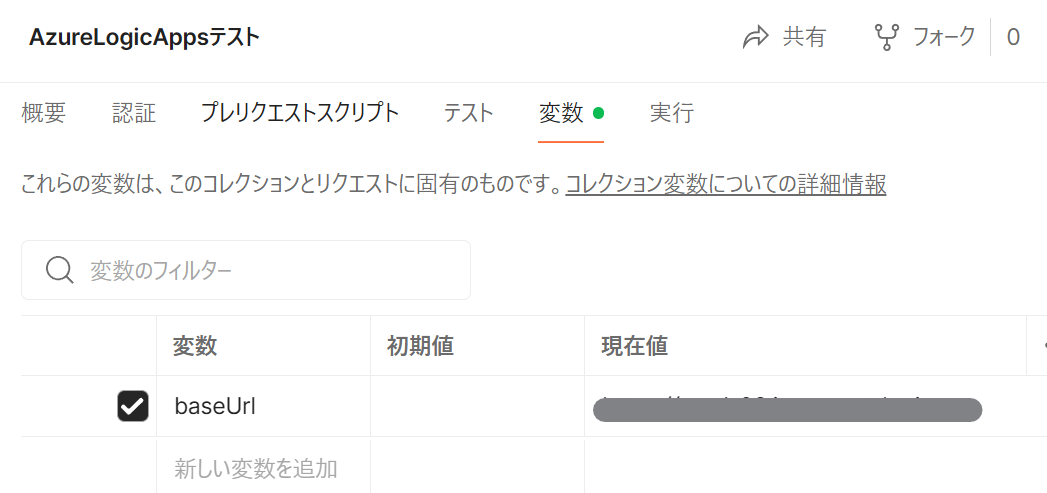Click 新しい変数を追加 input cell
The height and width of the screenshot is (493, 1047).
[263, 468]
